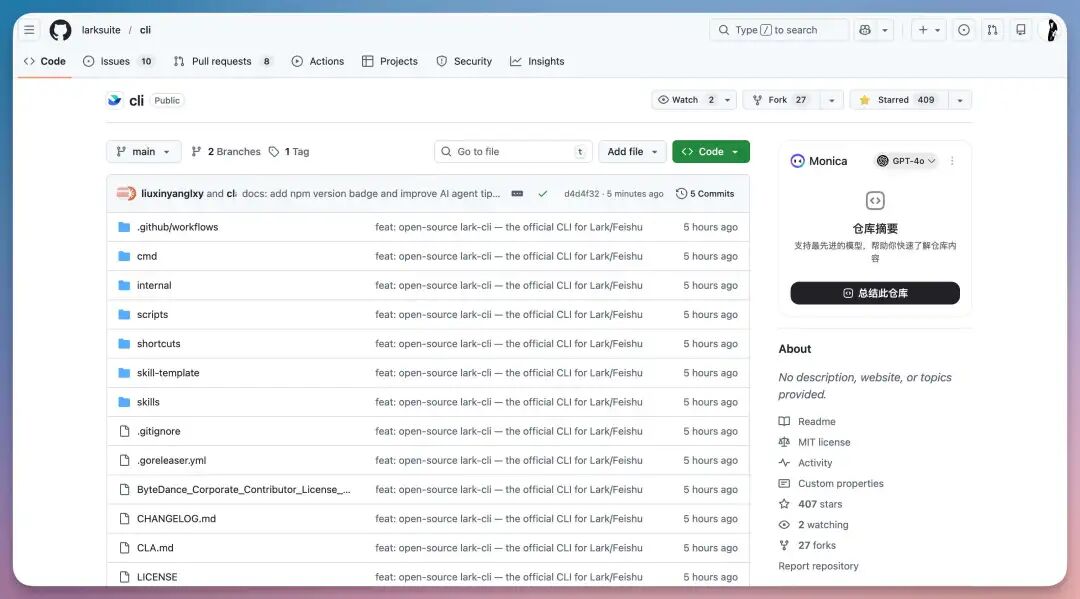Open the GPT-4o model selector
This screenshot has height=599, width=1080.
coord(906,161)
